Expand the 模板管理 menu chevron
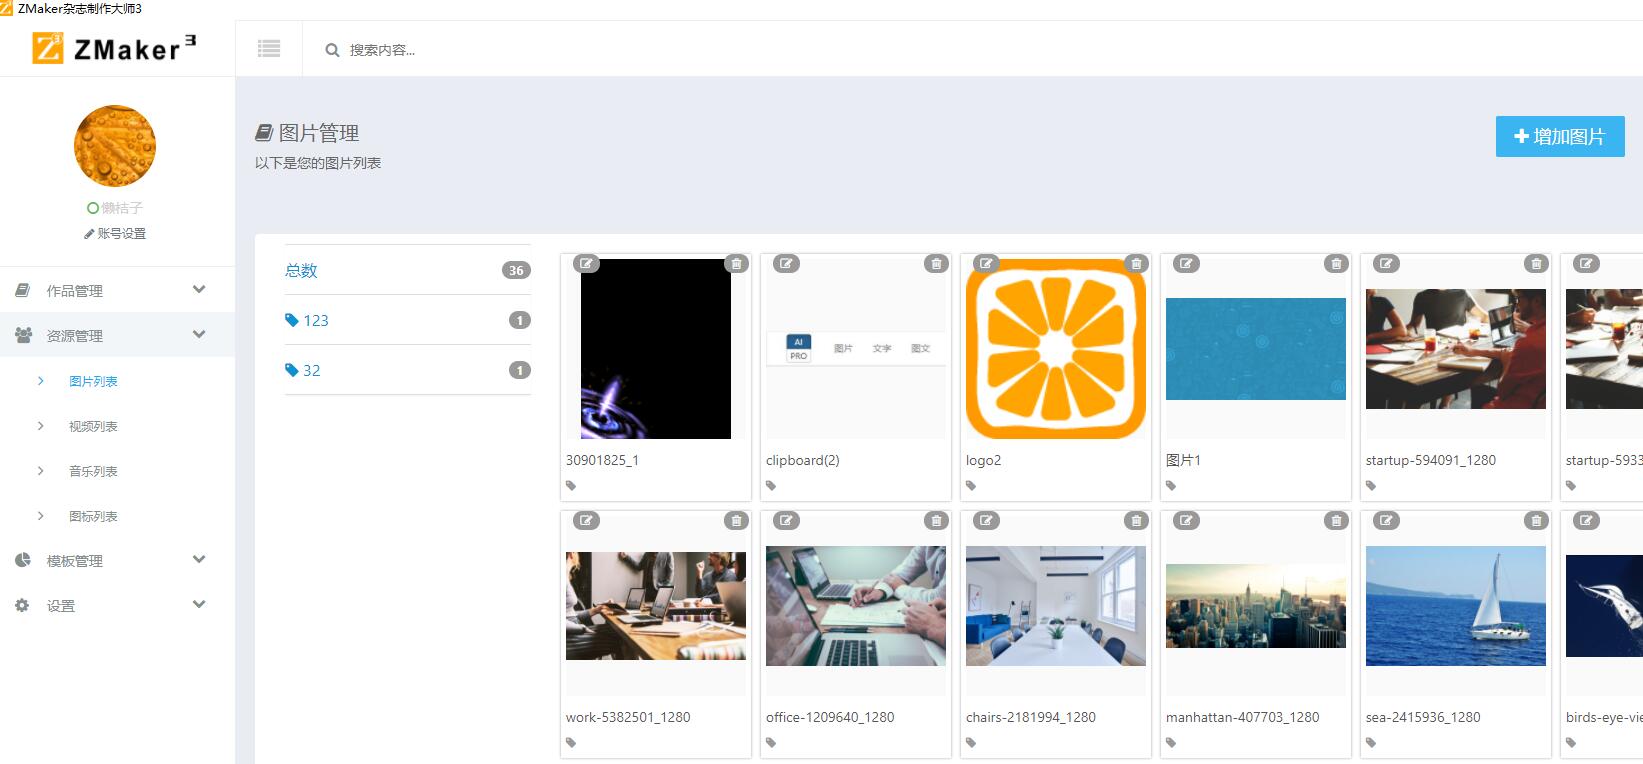 199,560
